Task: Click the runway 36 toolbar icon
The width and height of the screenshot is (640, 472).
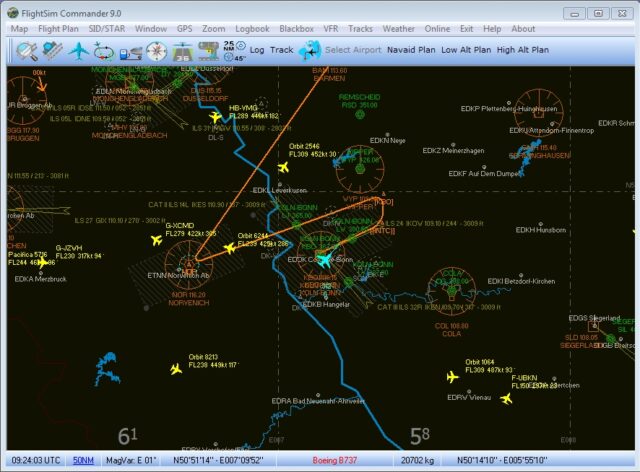Action: point(183,50)
